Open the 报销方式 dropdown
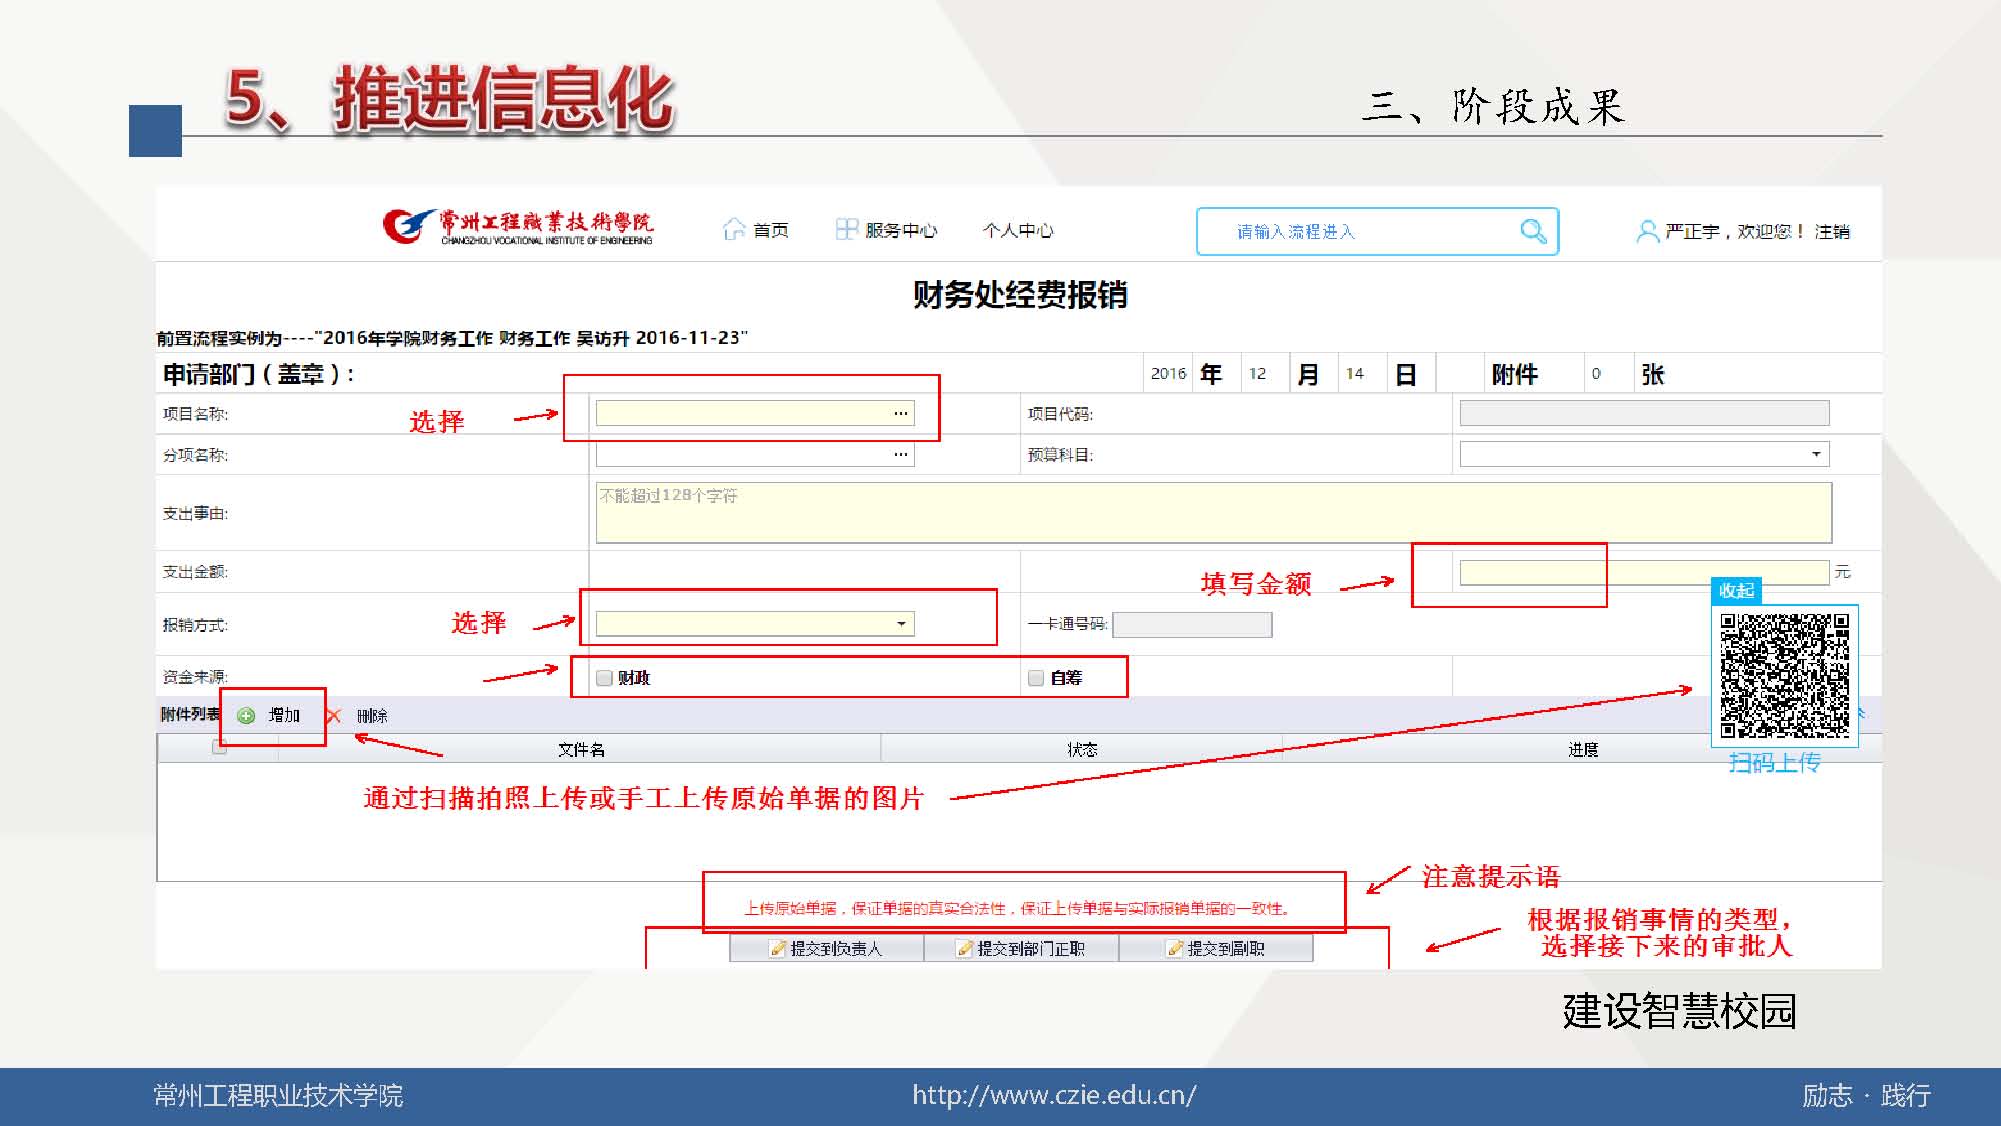 point(900,624)
